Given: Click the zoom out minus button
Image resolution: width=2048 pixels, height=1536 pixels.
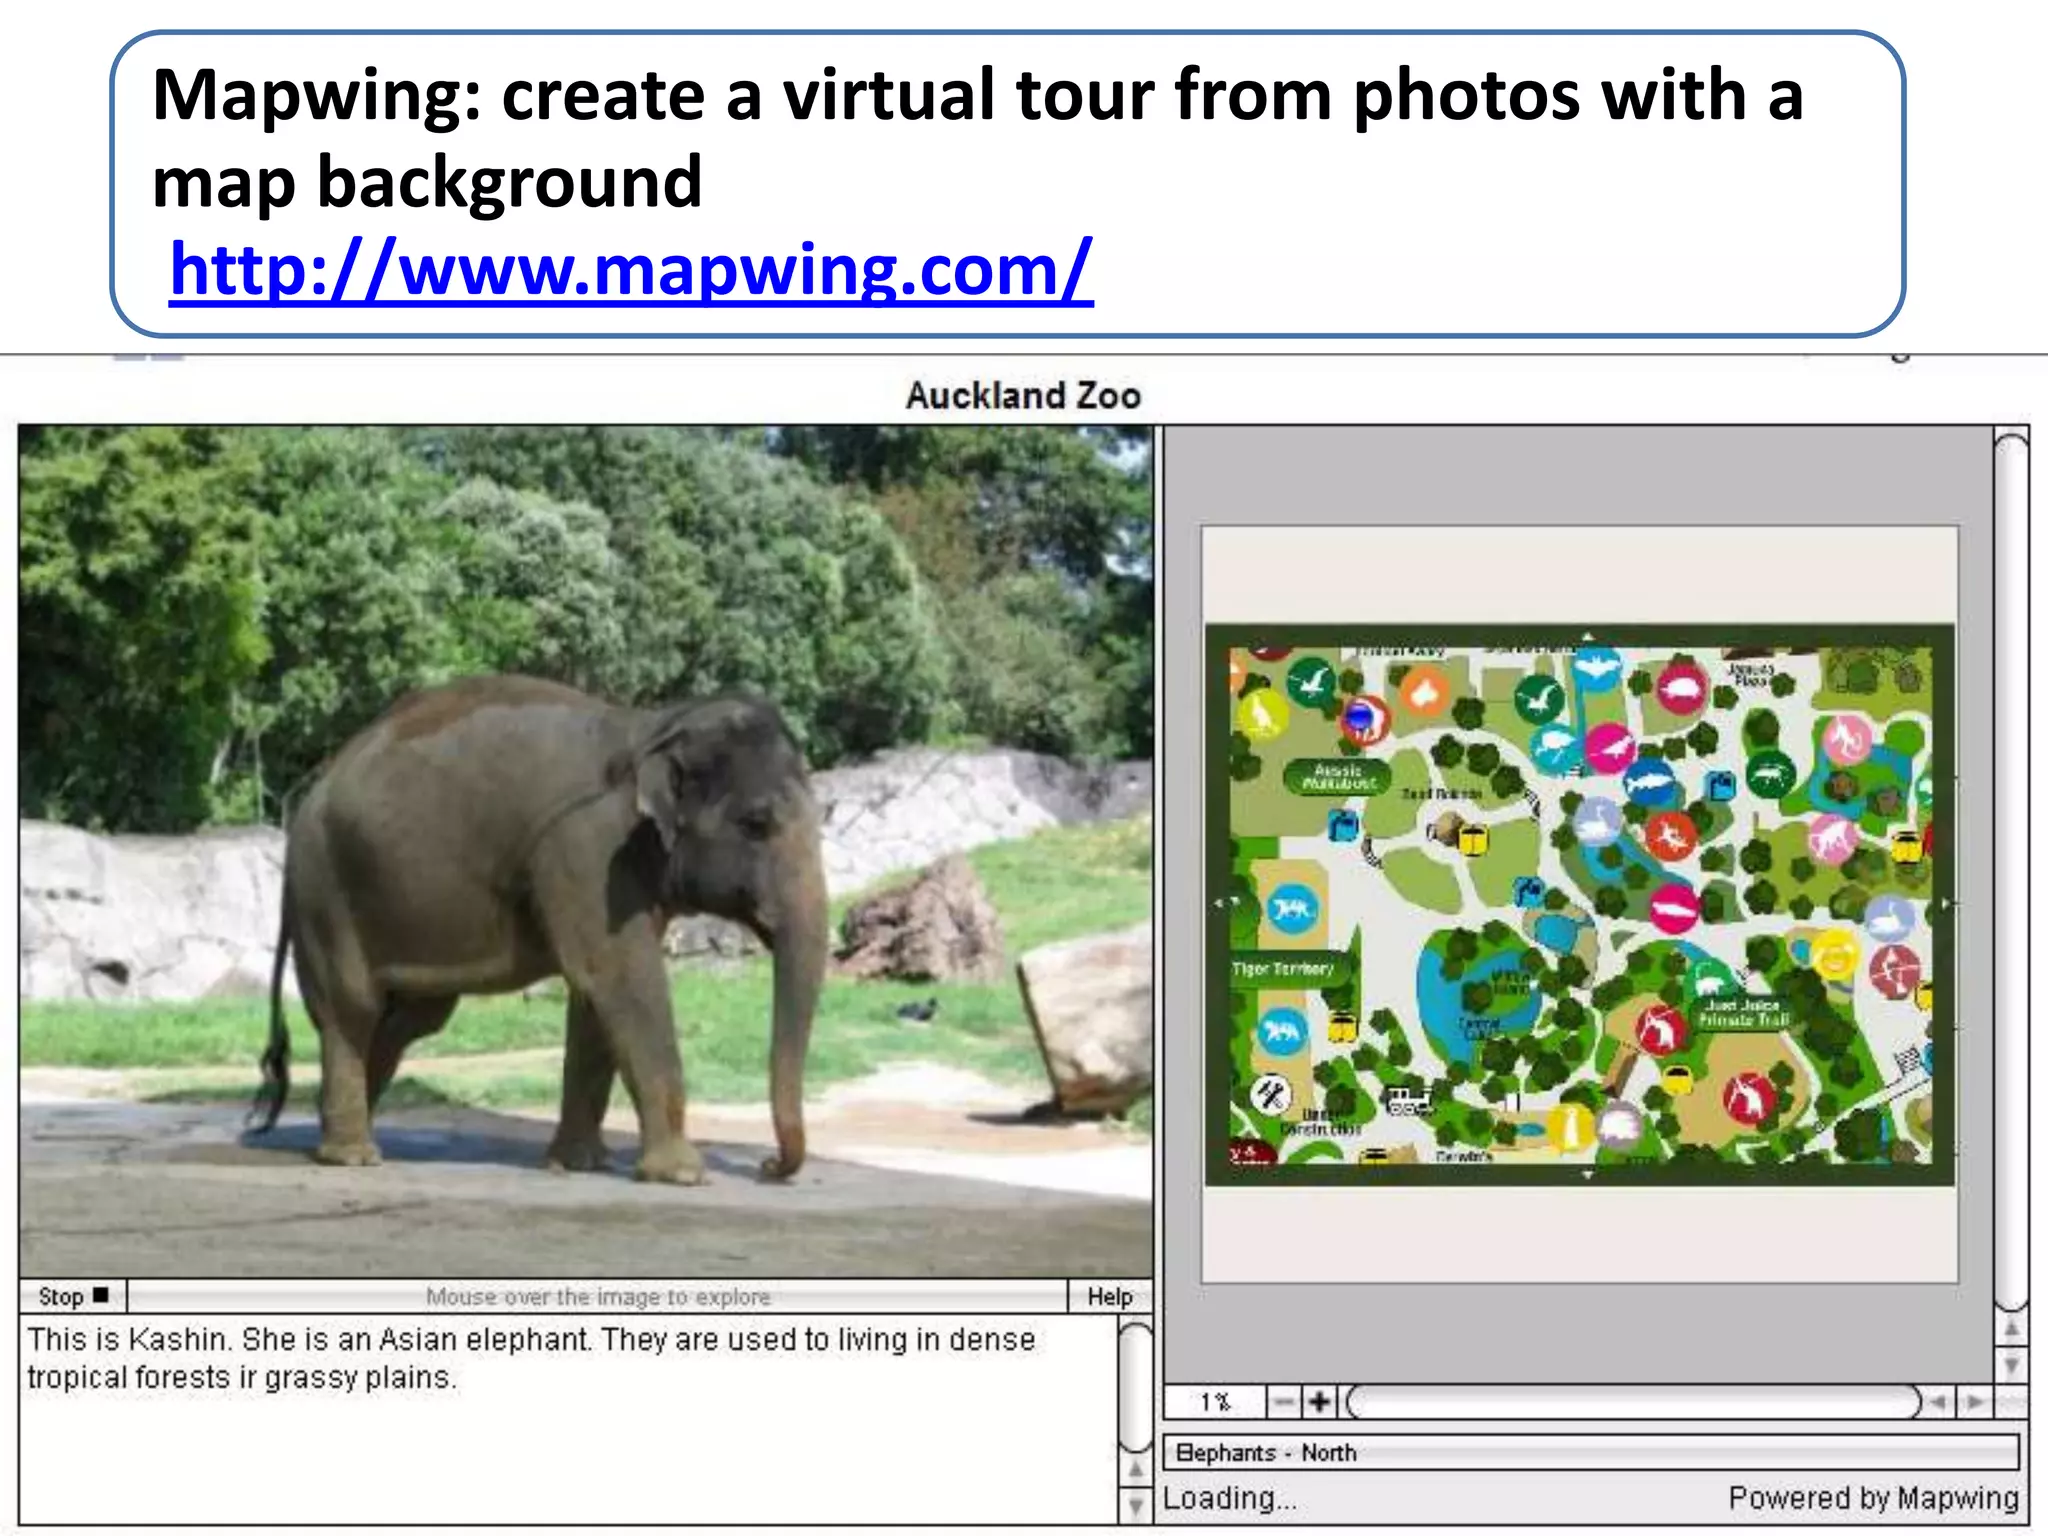Looking at the screenshot, I should coord(1284,1402).
